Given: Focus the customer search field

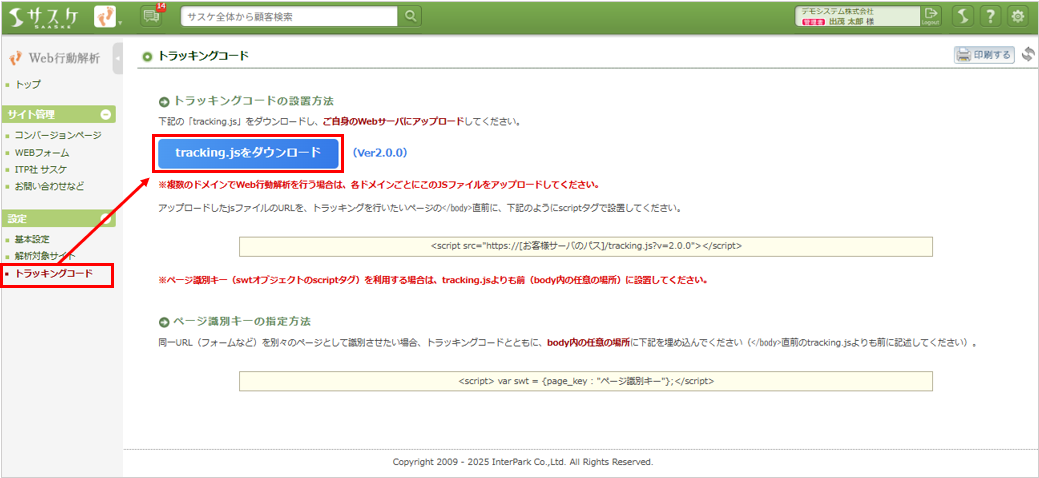Looking at the screenshot, I should click(x=290, y=16).
